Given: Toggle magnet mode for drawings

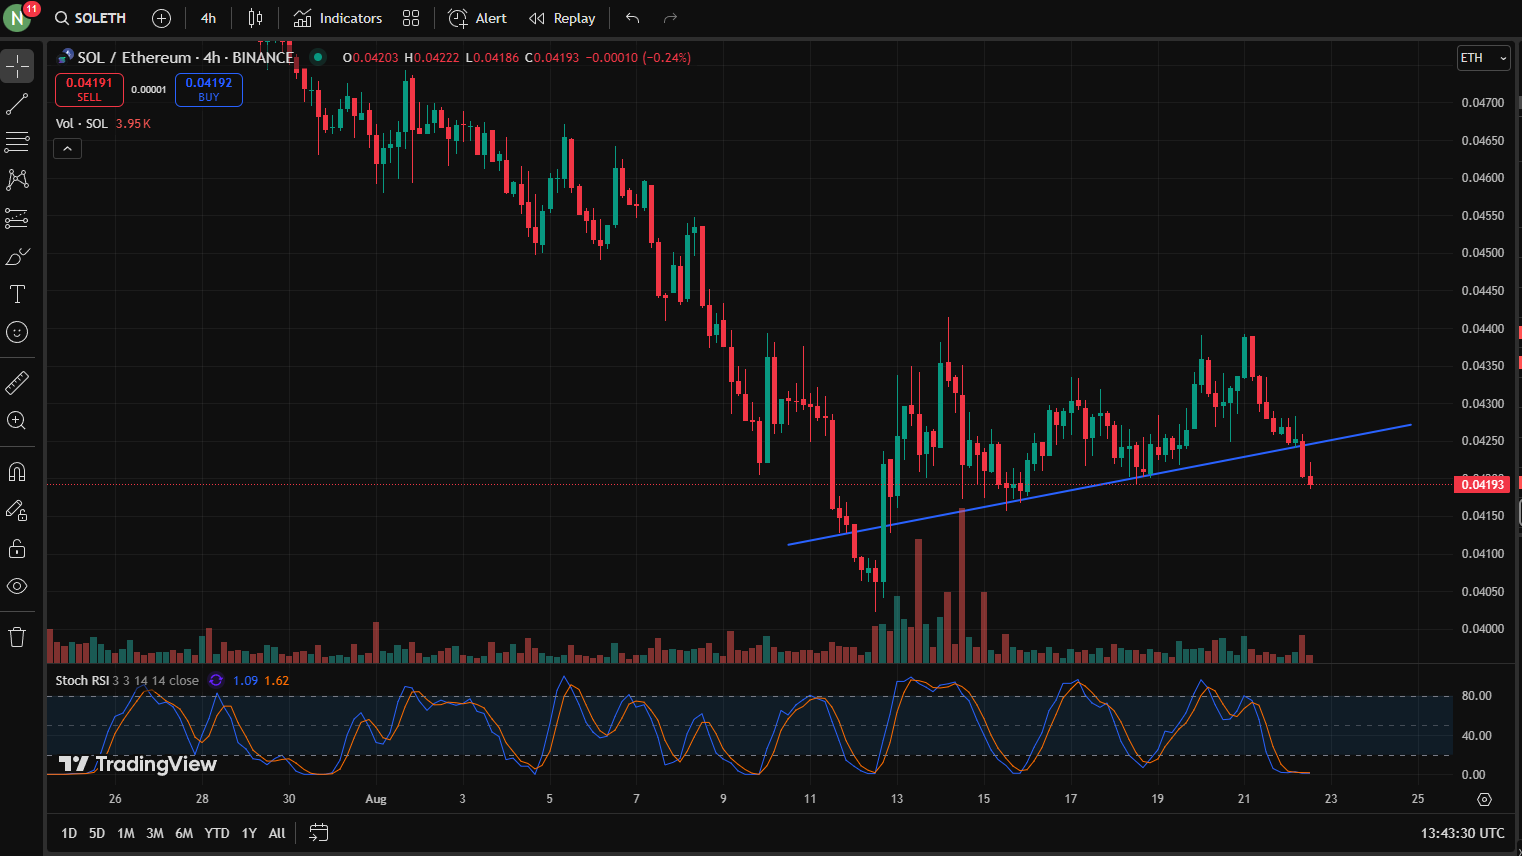Looking at the screenshot, I should point(17,472).
